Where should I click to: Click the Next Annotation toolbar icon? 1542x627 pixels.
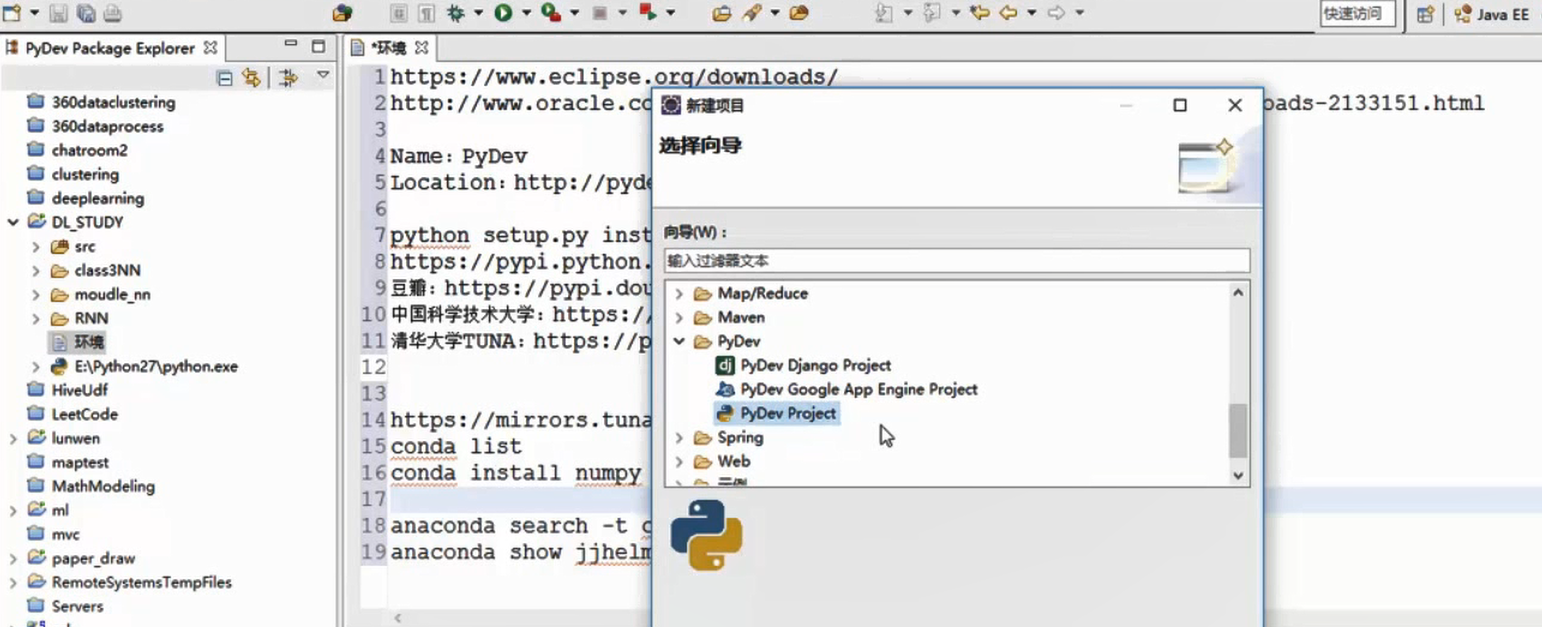884,13
